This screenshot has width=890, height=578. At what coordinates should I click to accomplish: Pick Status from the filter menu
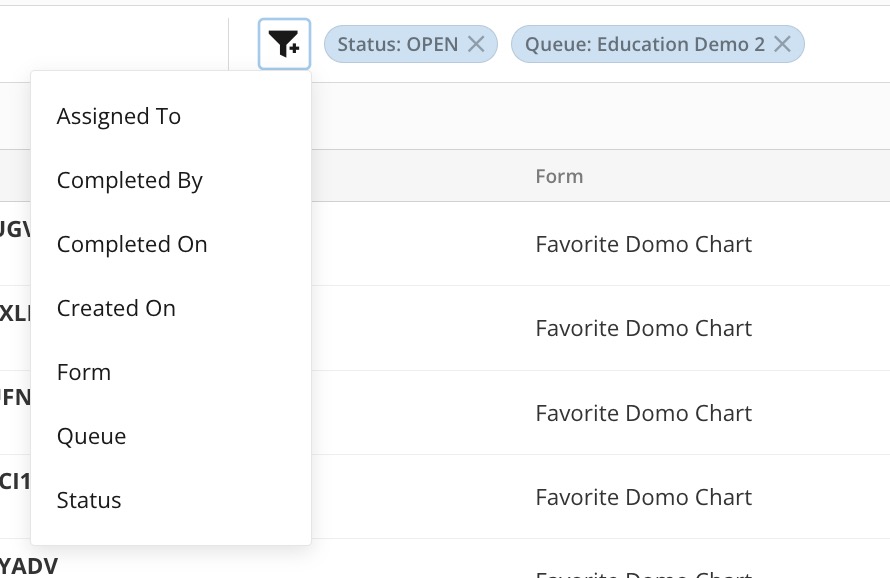(89, 500)
